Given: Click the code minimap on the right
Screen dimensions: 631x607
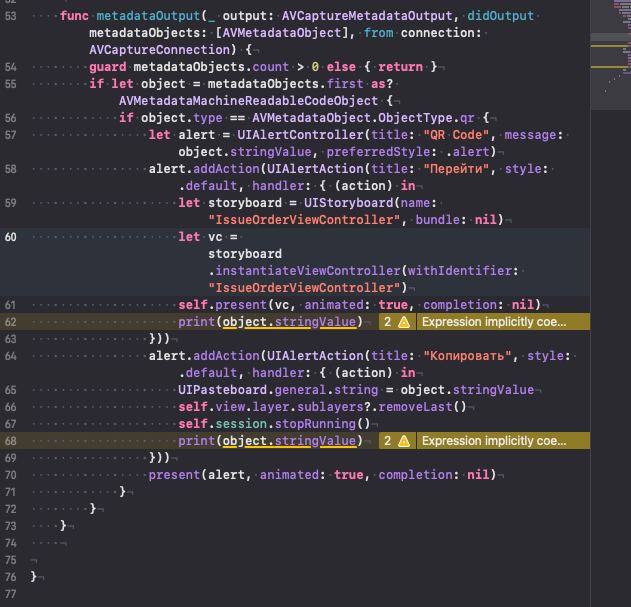Looking at the screenshot, I should tap(610, 54).
